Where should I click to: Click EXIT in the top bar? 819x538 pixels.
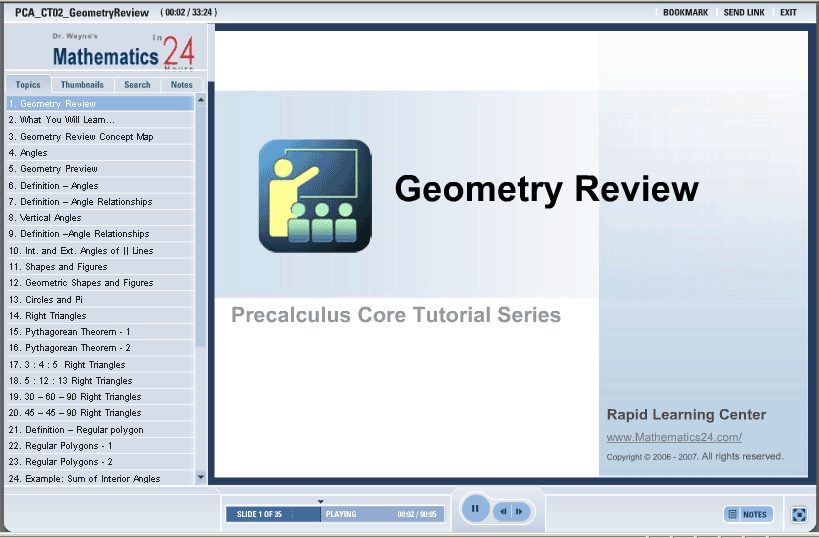coord(788,13)
